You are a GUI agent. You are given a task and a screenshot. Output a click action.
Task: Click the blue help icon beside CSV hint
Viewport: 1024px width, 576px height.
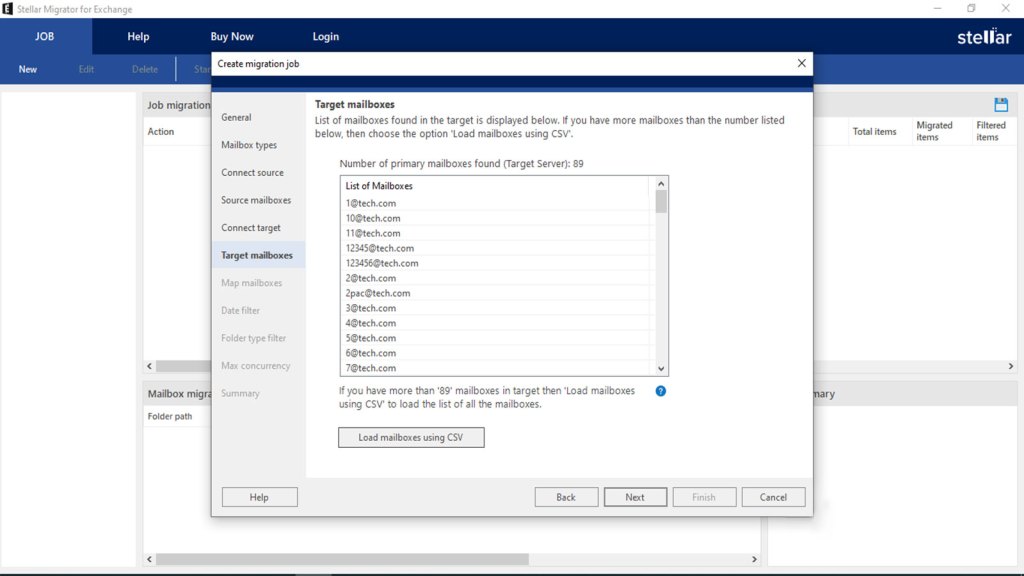pos(660,391)
